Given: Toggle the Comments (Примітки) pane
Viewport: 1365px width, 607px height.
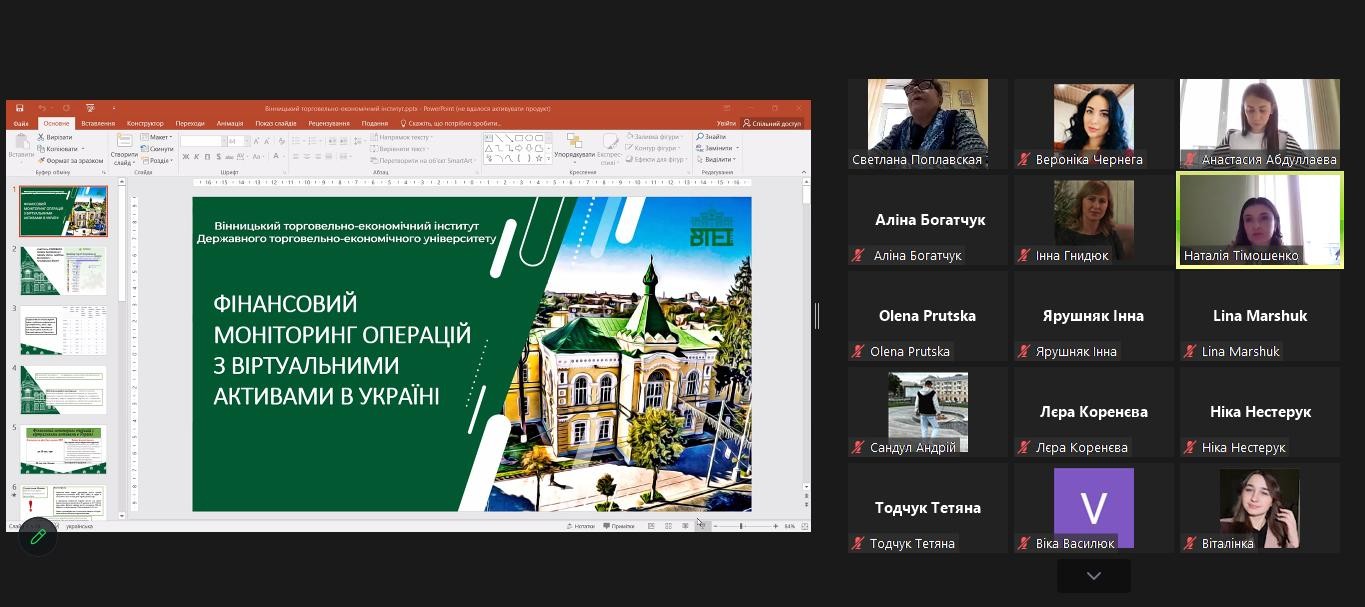Looking at the screenshot, I should click(617, 526).
